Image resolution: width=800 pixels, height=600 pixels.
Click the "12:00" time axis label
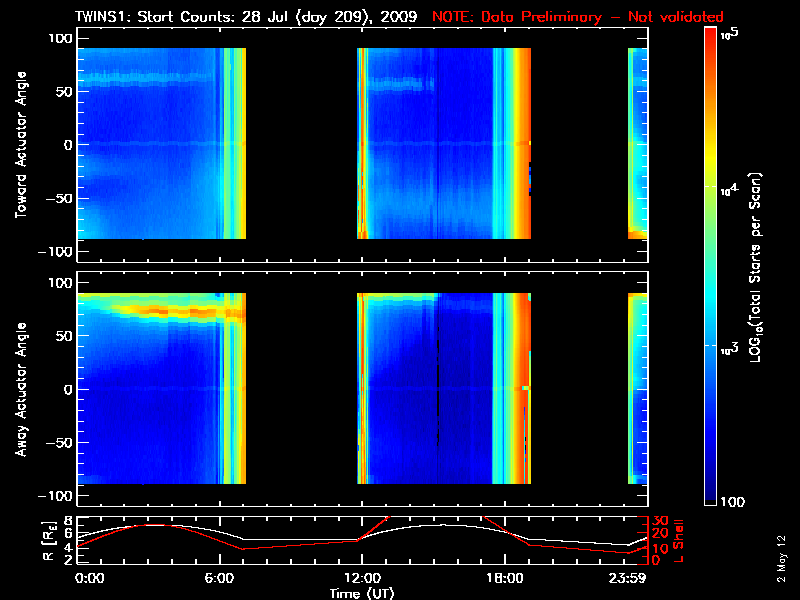362,578
